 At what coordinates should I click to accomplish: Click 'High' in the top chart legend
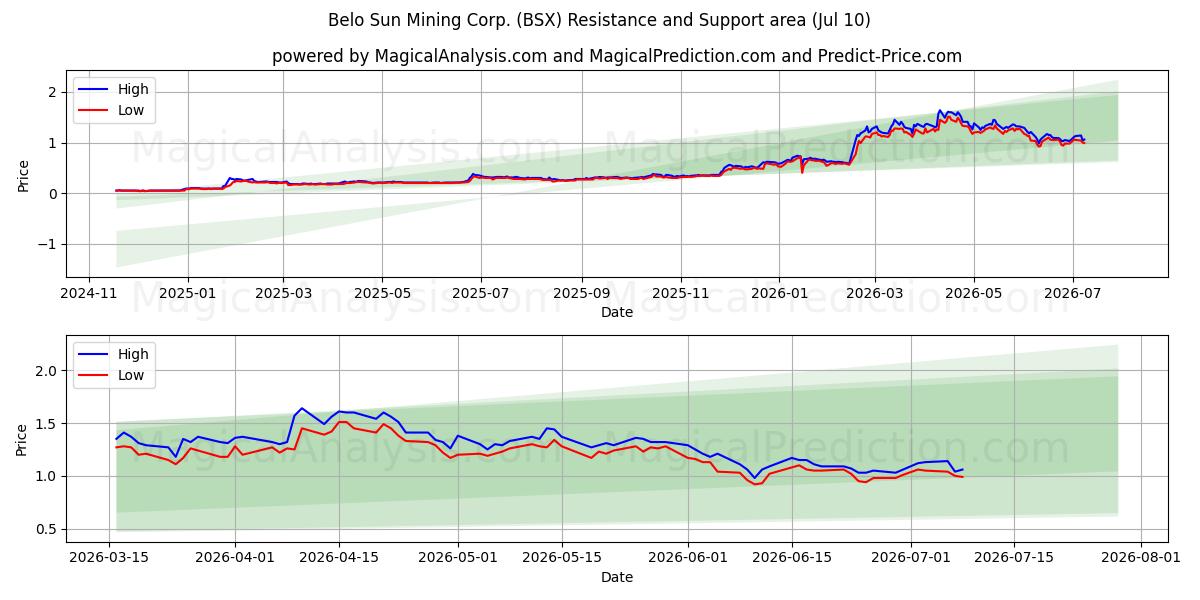click(x=133, y=89)
